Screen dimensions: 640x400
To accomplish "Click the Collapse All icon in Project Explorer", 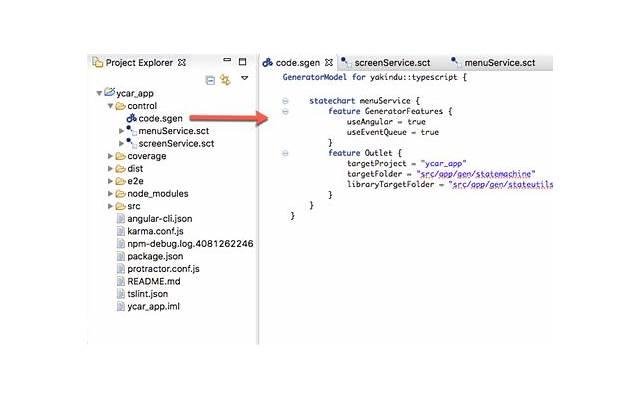I will point(210,79).
